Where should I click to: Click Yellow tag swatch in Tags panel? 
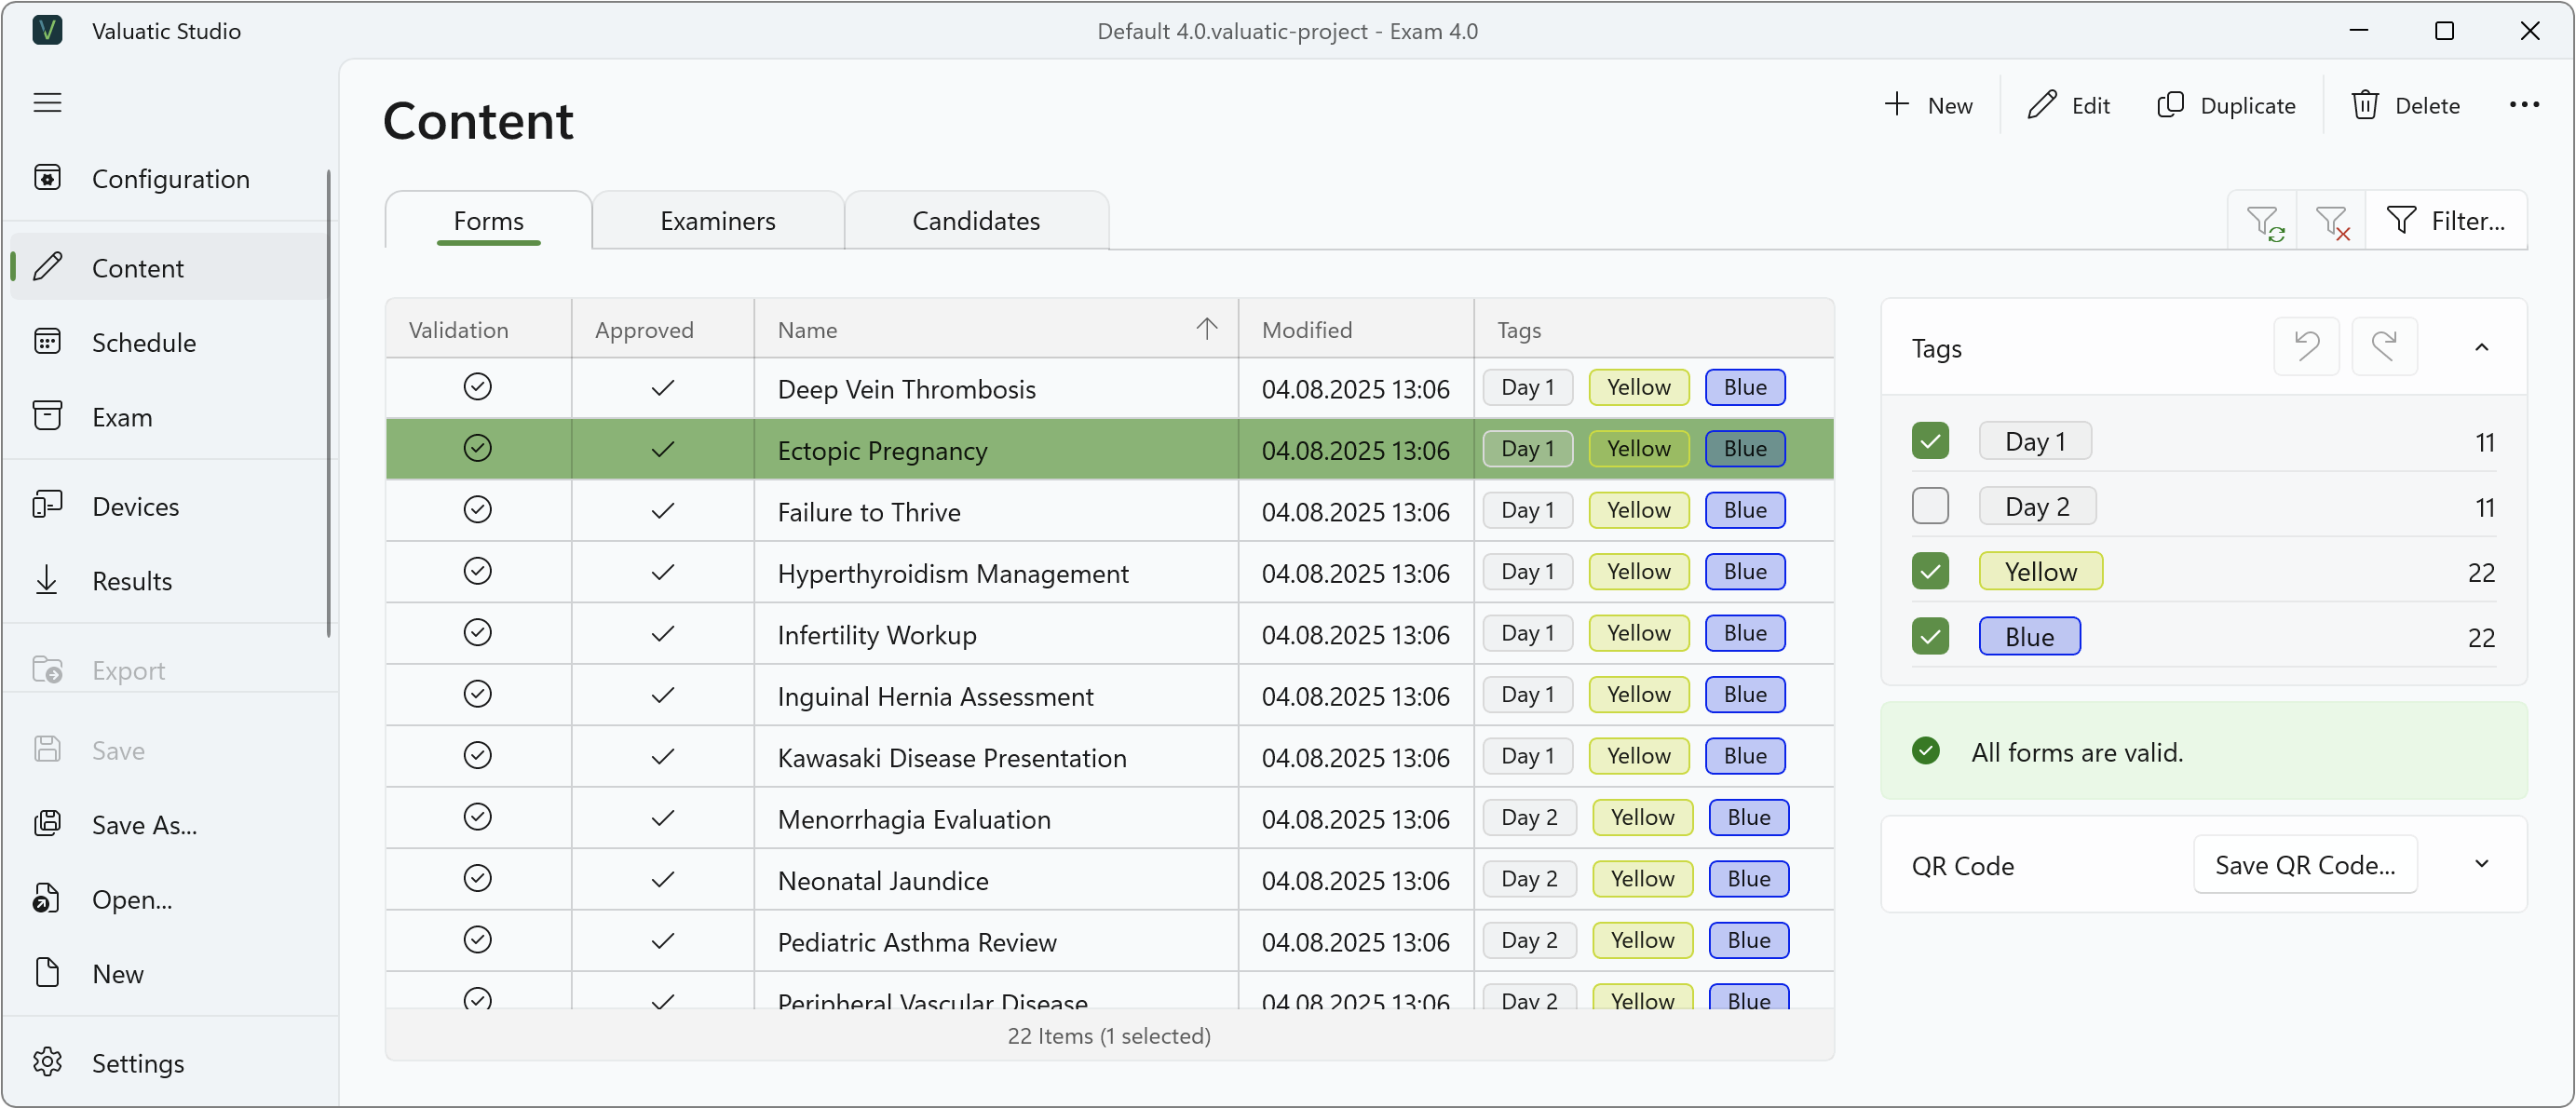click(2040, 571)
